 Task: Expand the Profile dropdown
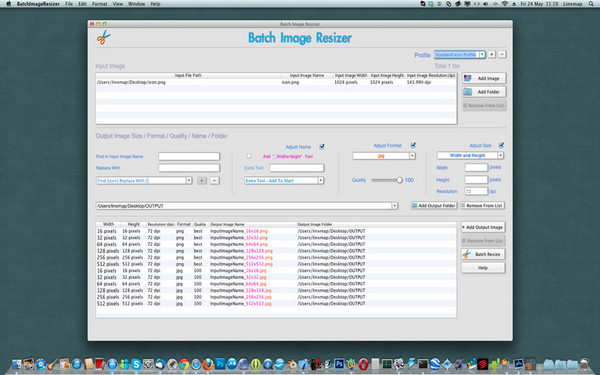[482, 54]
